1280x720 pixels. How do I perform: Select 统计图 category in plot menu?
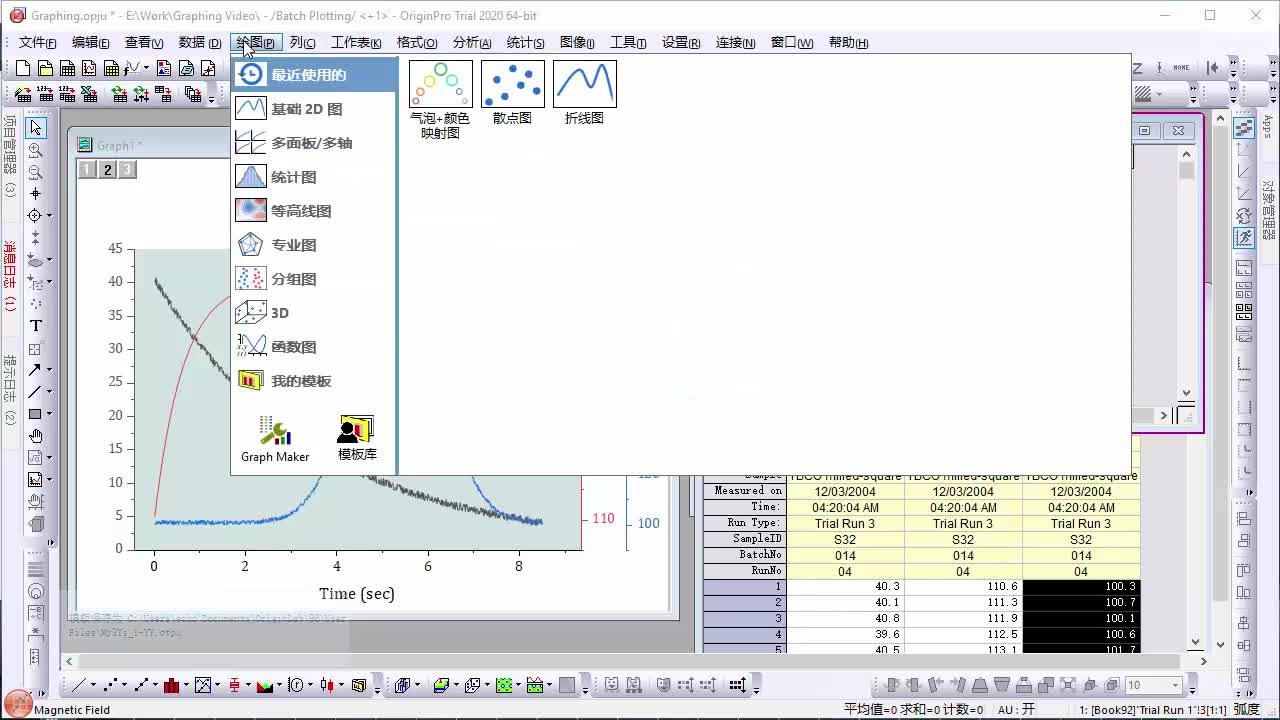click(314, 177)
